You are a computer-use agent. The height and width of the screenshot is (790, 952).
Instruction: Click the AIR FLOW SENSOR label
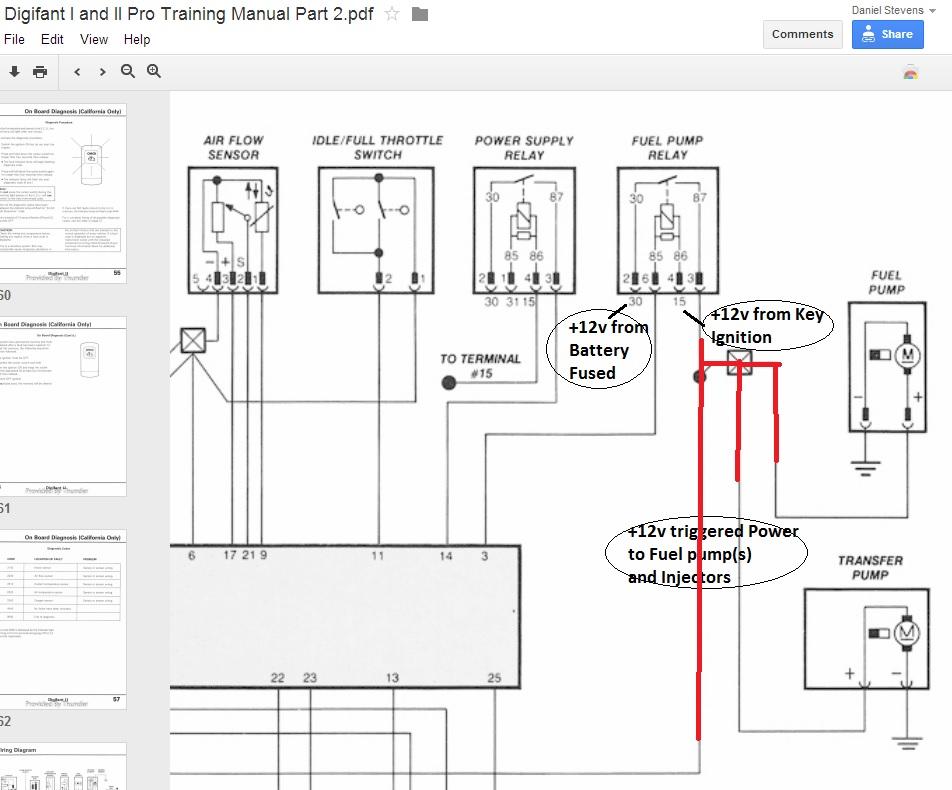[234, 148]
